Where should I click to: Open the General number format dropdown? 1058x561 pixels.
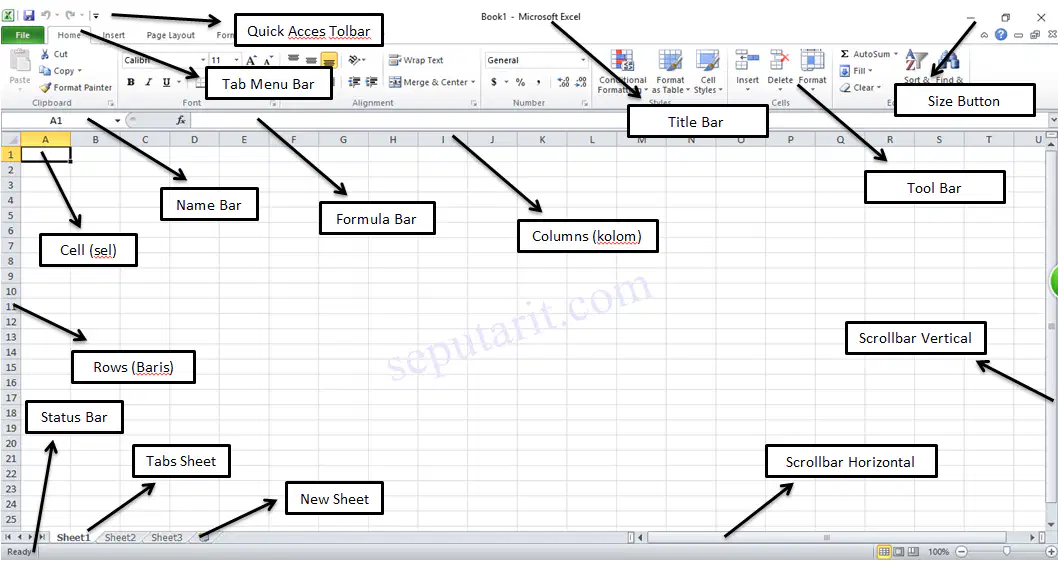pos(536,60)
